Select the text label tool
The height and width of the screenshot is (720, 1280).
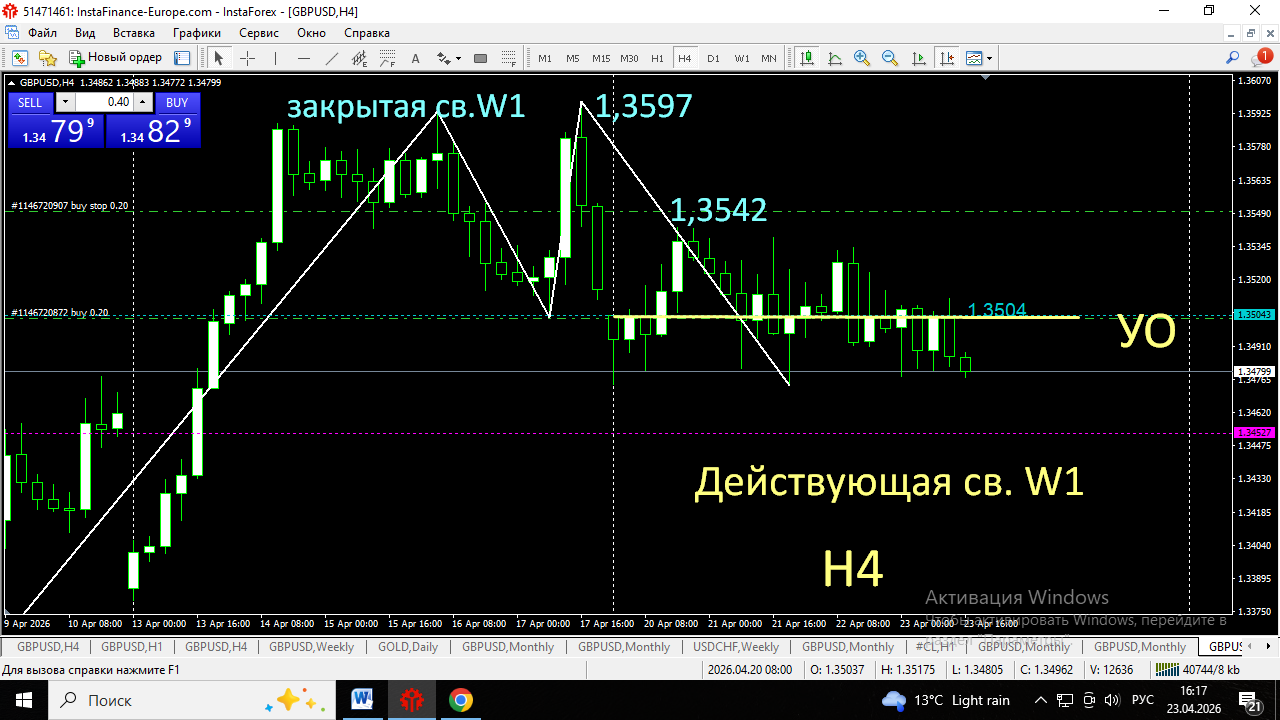tap(415, 58)
